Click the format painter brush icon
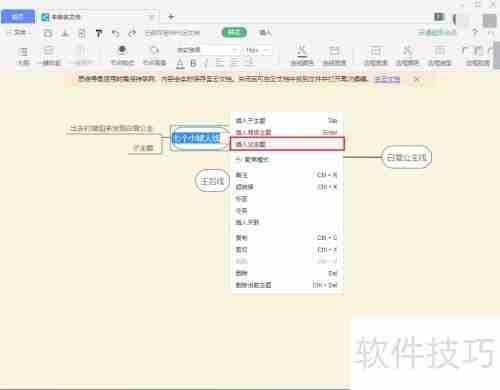Image resolution: width=500 pixels, height=390 pixels. click(x=99, y=33)
